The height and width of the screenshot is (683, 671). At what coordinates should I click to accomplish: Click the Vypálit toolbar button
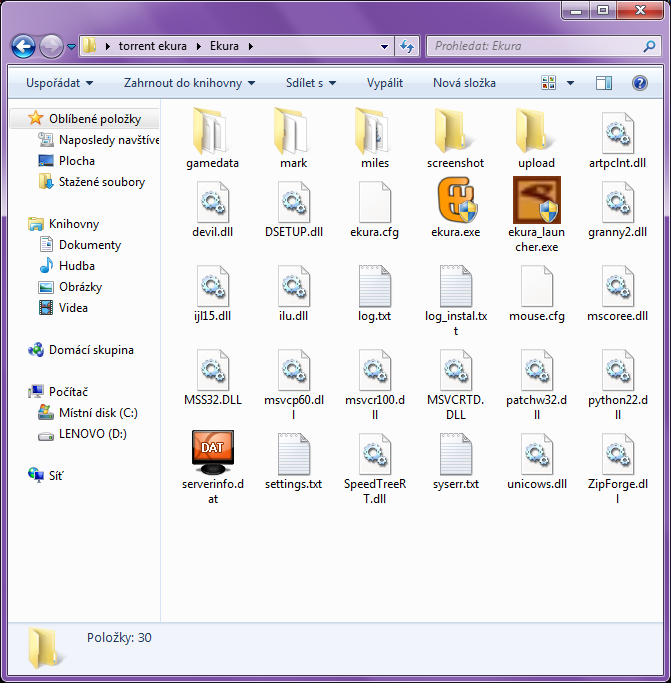(x=385, y=83)
